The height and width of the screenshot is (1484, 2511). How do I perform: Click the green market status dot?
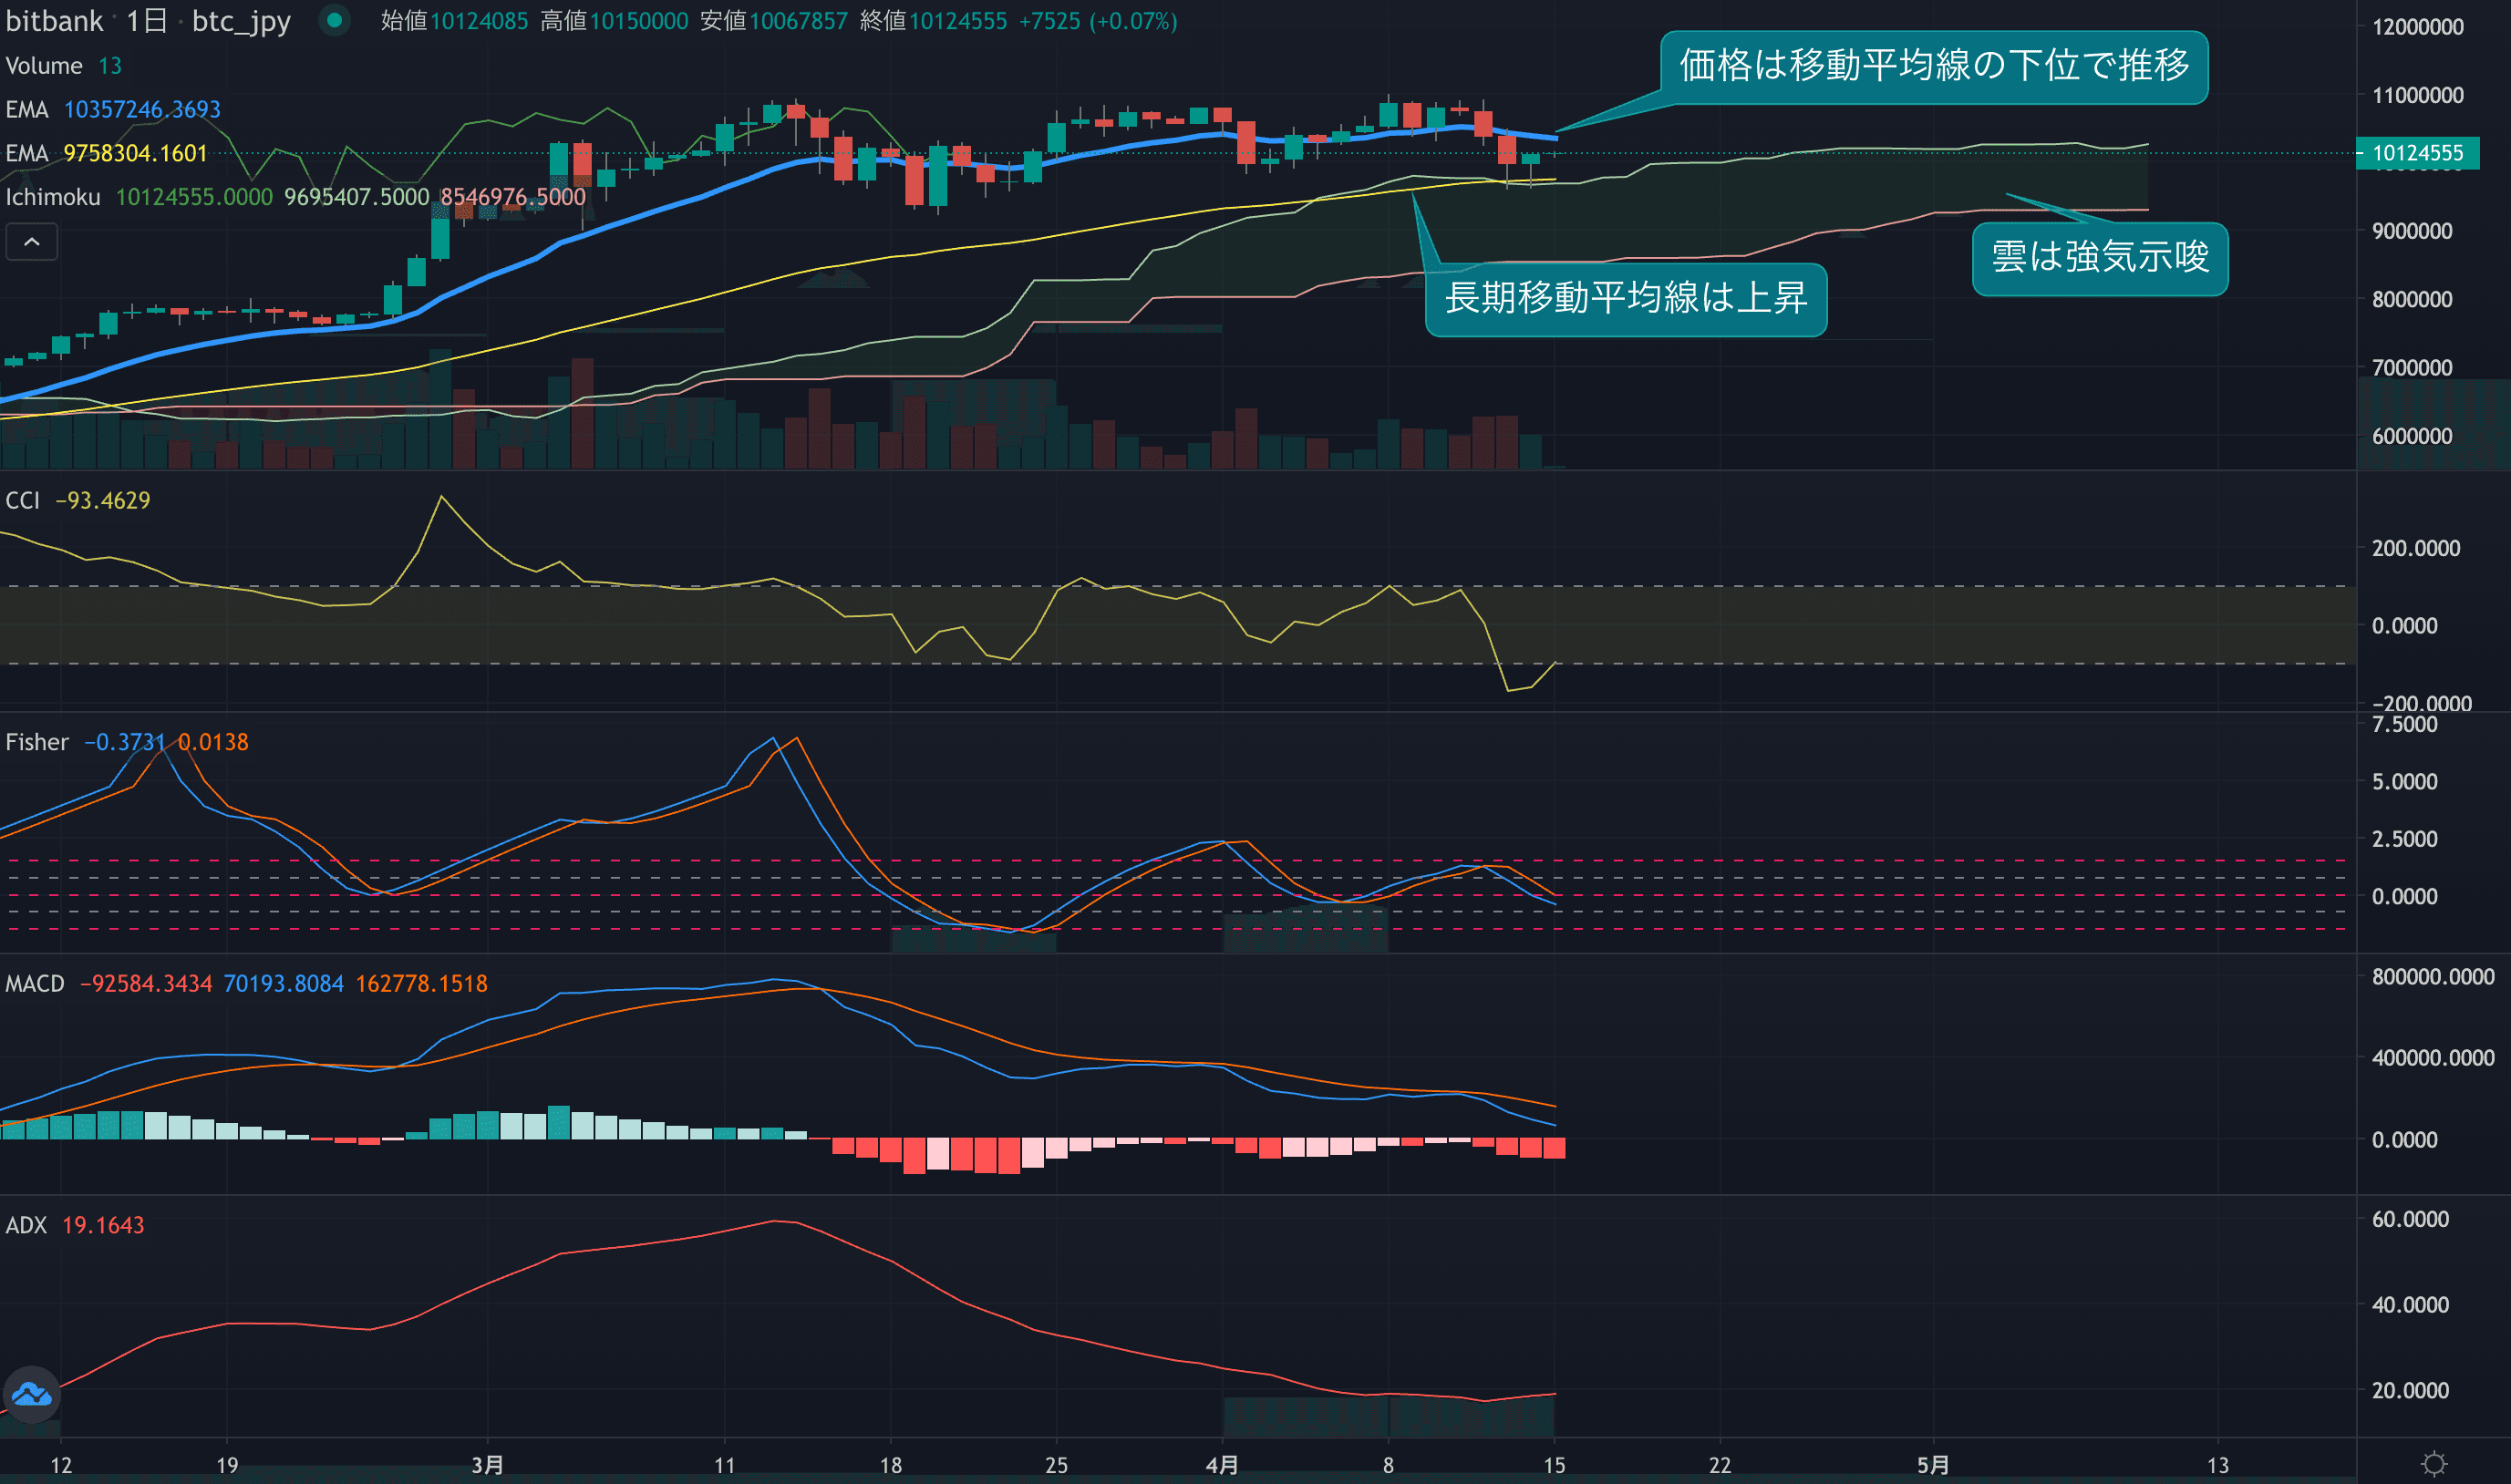coord(335,20)
